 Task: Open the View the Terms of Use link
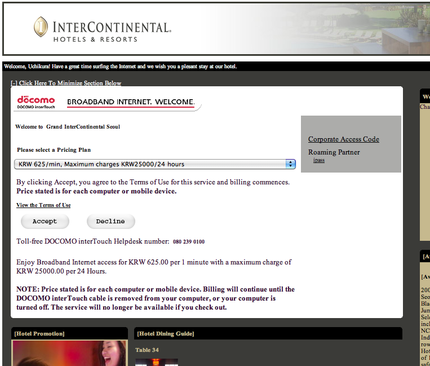pos(43,205)
